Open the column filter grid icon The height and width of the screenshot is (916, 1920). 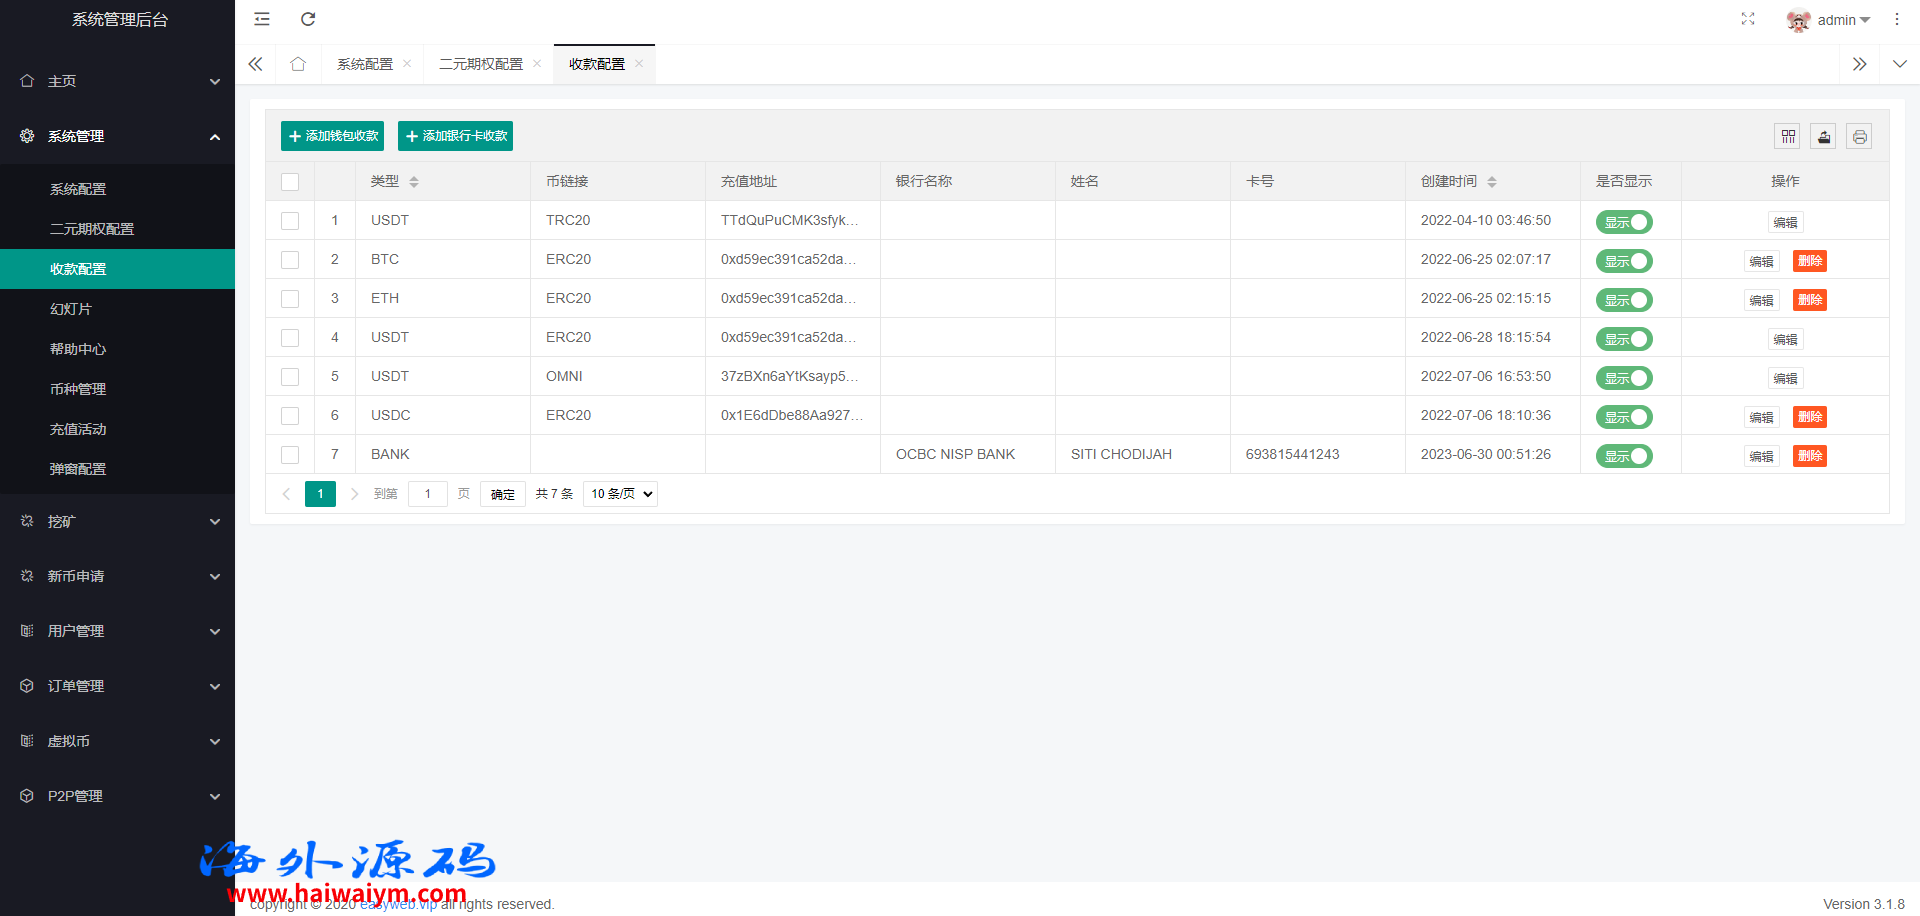(1788, 137)
